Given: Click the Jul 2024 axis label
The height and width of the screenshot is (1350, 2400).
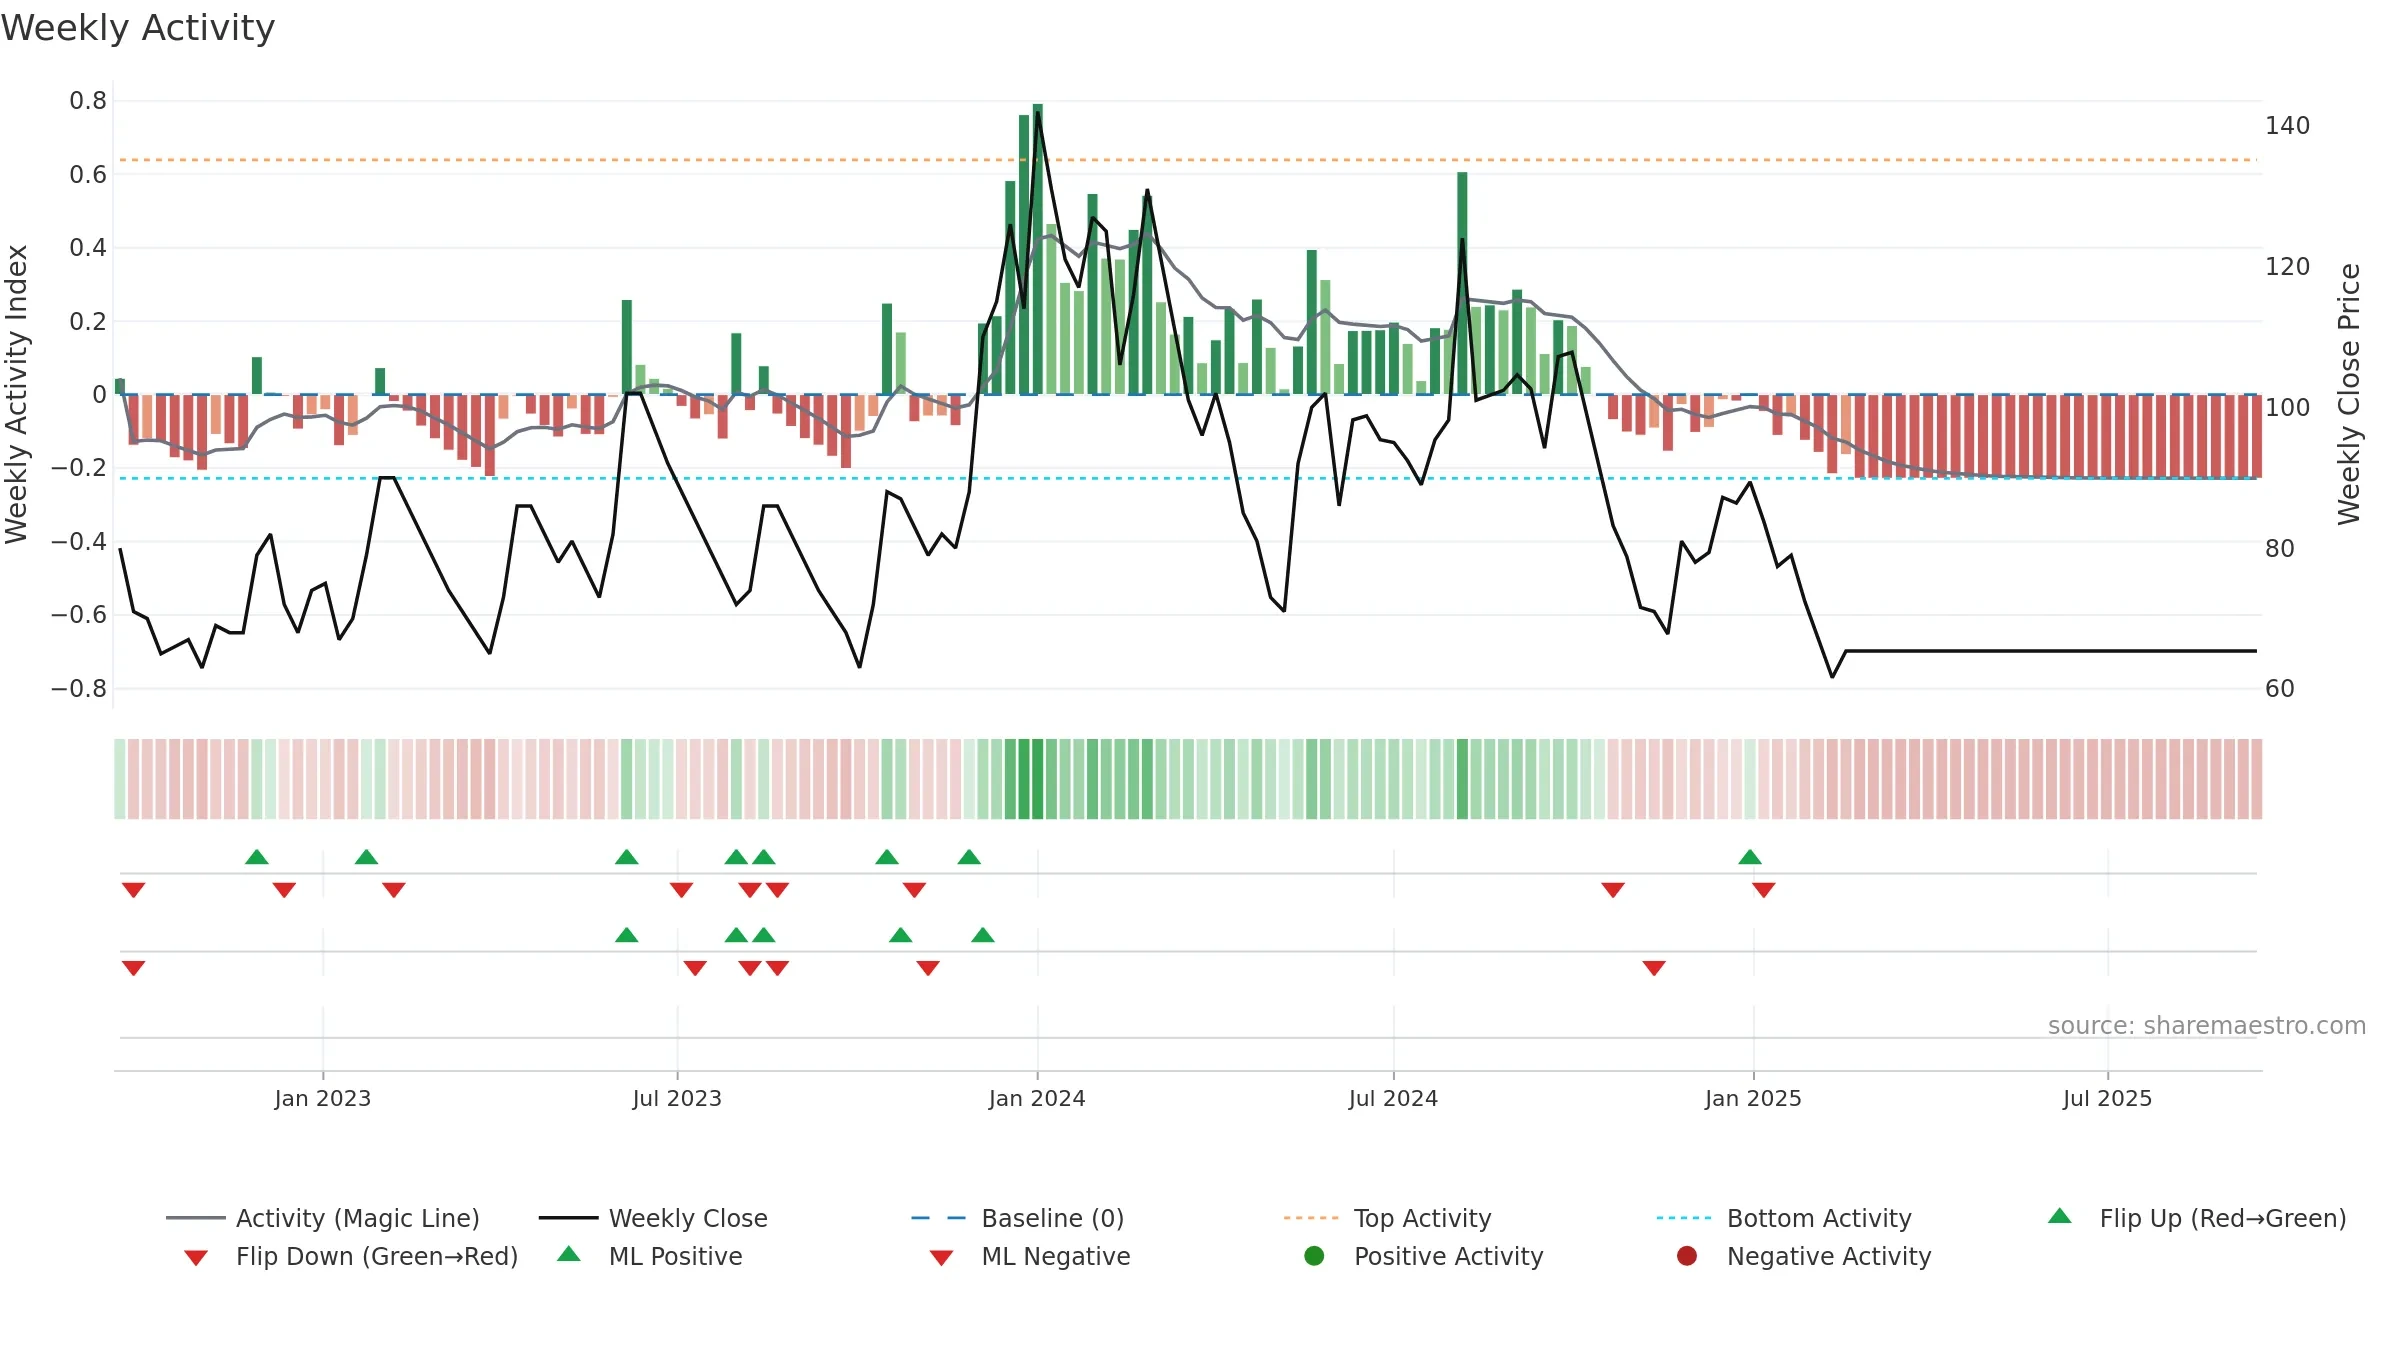Looking at the screenshot, I should pos(1393,1098).
